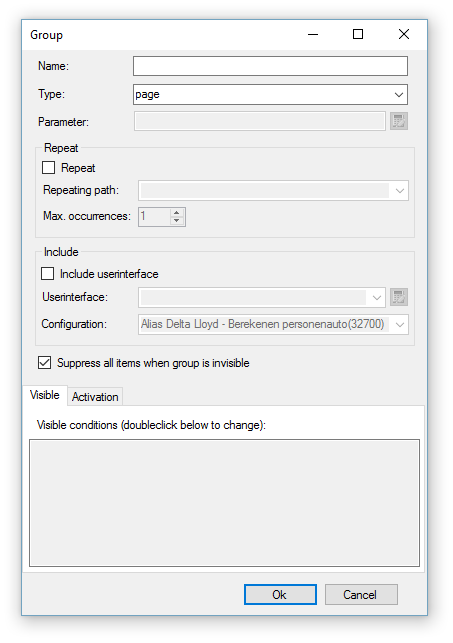This screenshot has width=453, height=643.
Task: Increase Max. occurrences with up arrow
Action: 177,212
